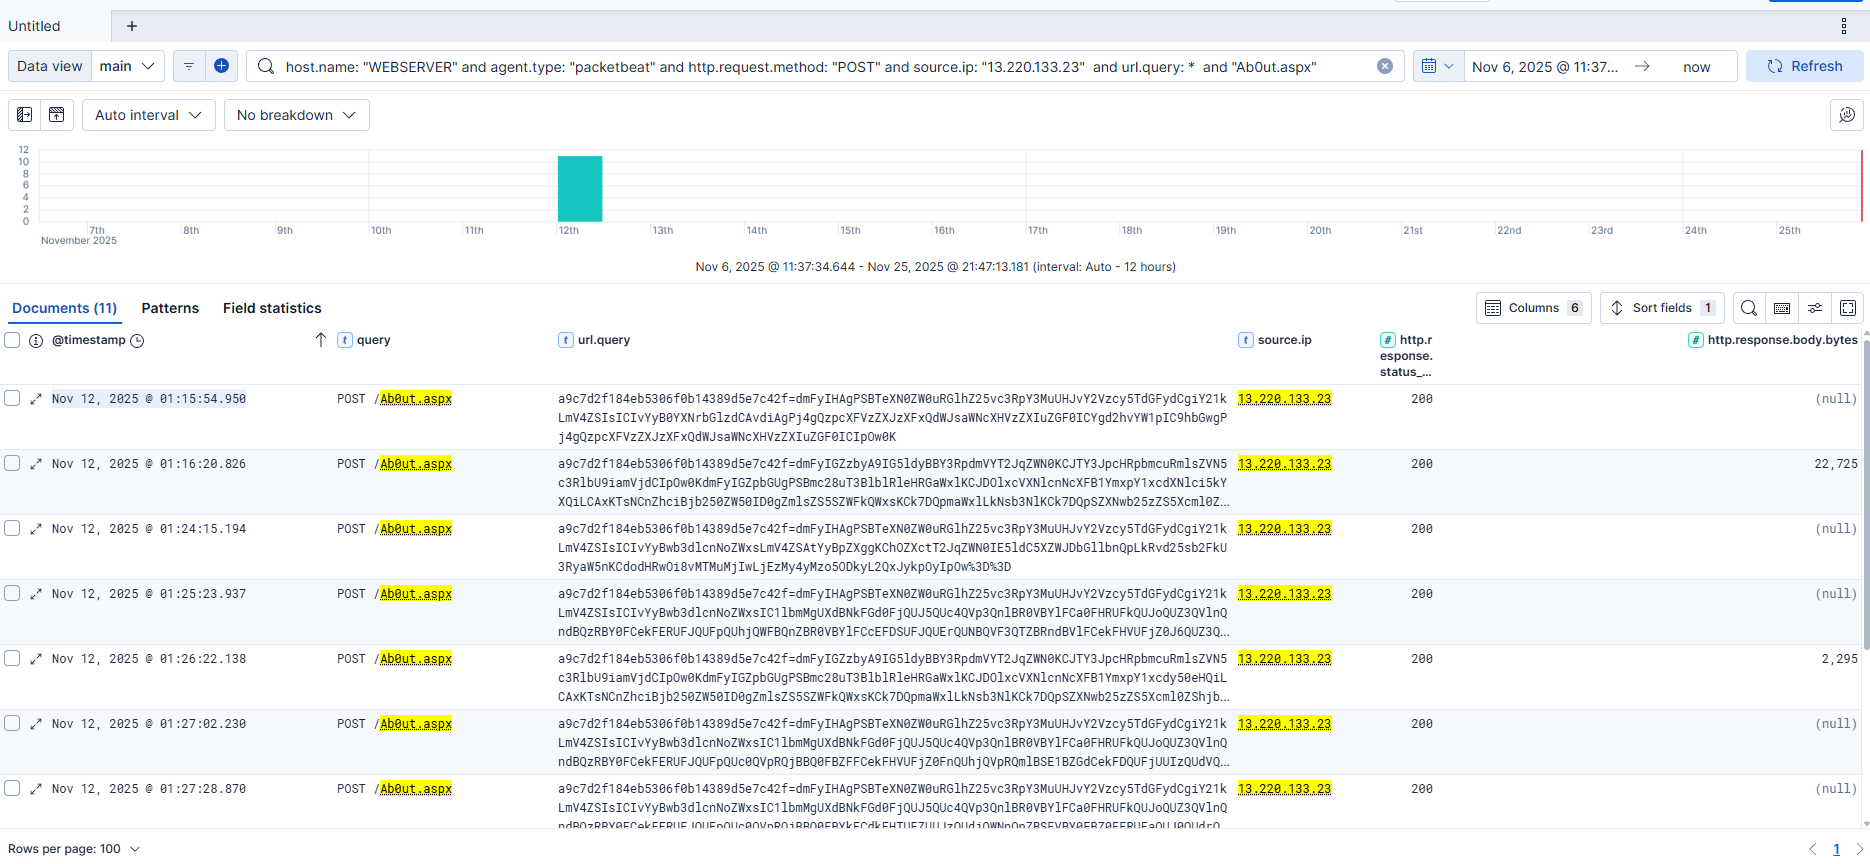1870x864 pixels.
Task: Open keyboard shortcuts icon in table toolbar
Action: coord(1781,308)
